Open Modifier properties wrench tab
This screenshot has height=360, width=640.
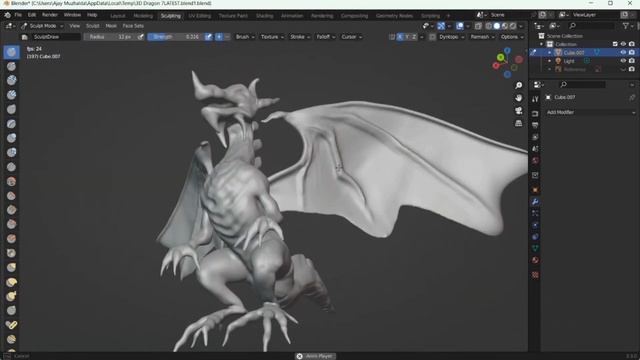point(535,202)
